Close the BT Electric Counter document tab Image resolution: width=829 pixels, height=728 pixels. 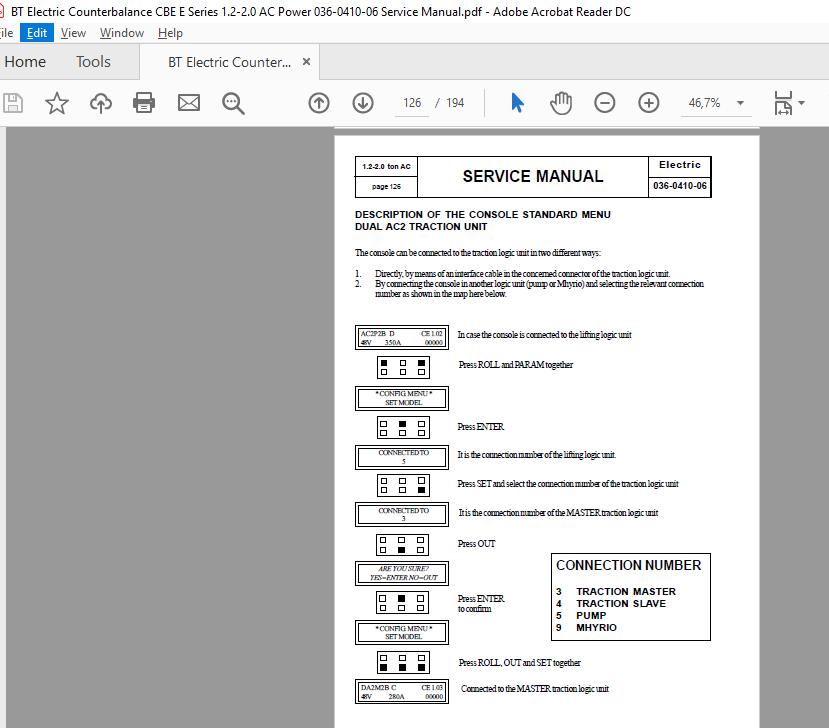(x=306, y=61)
